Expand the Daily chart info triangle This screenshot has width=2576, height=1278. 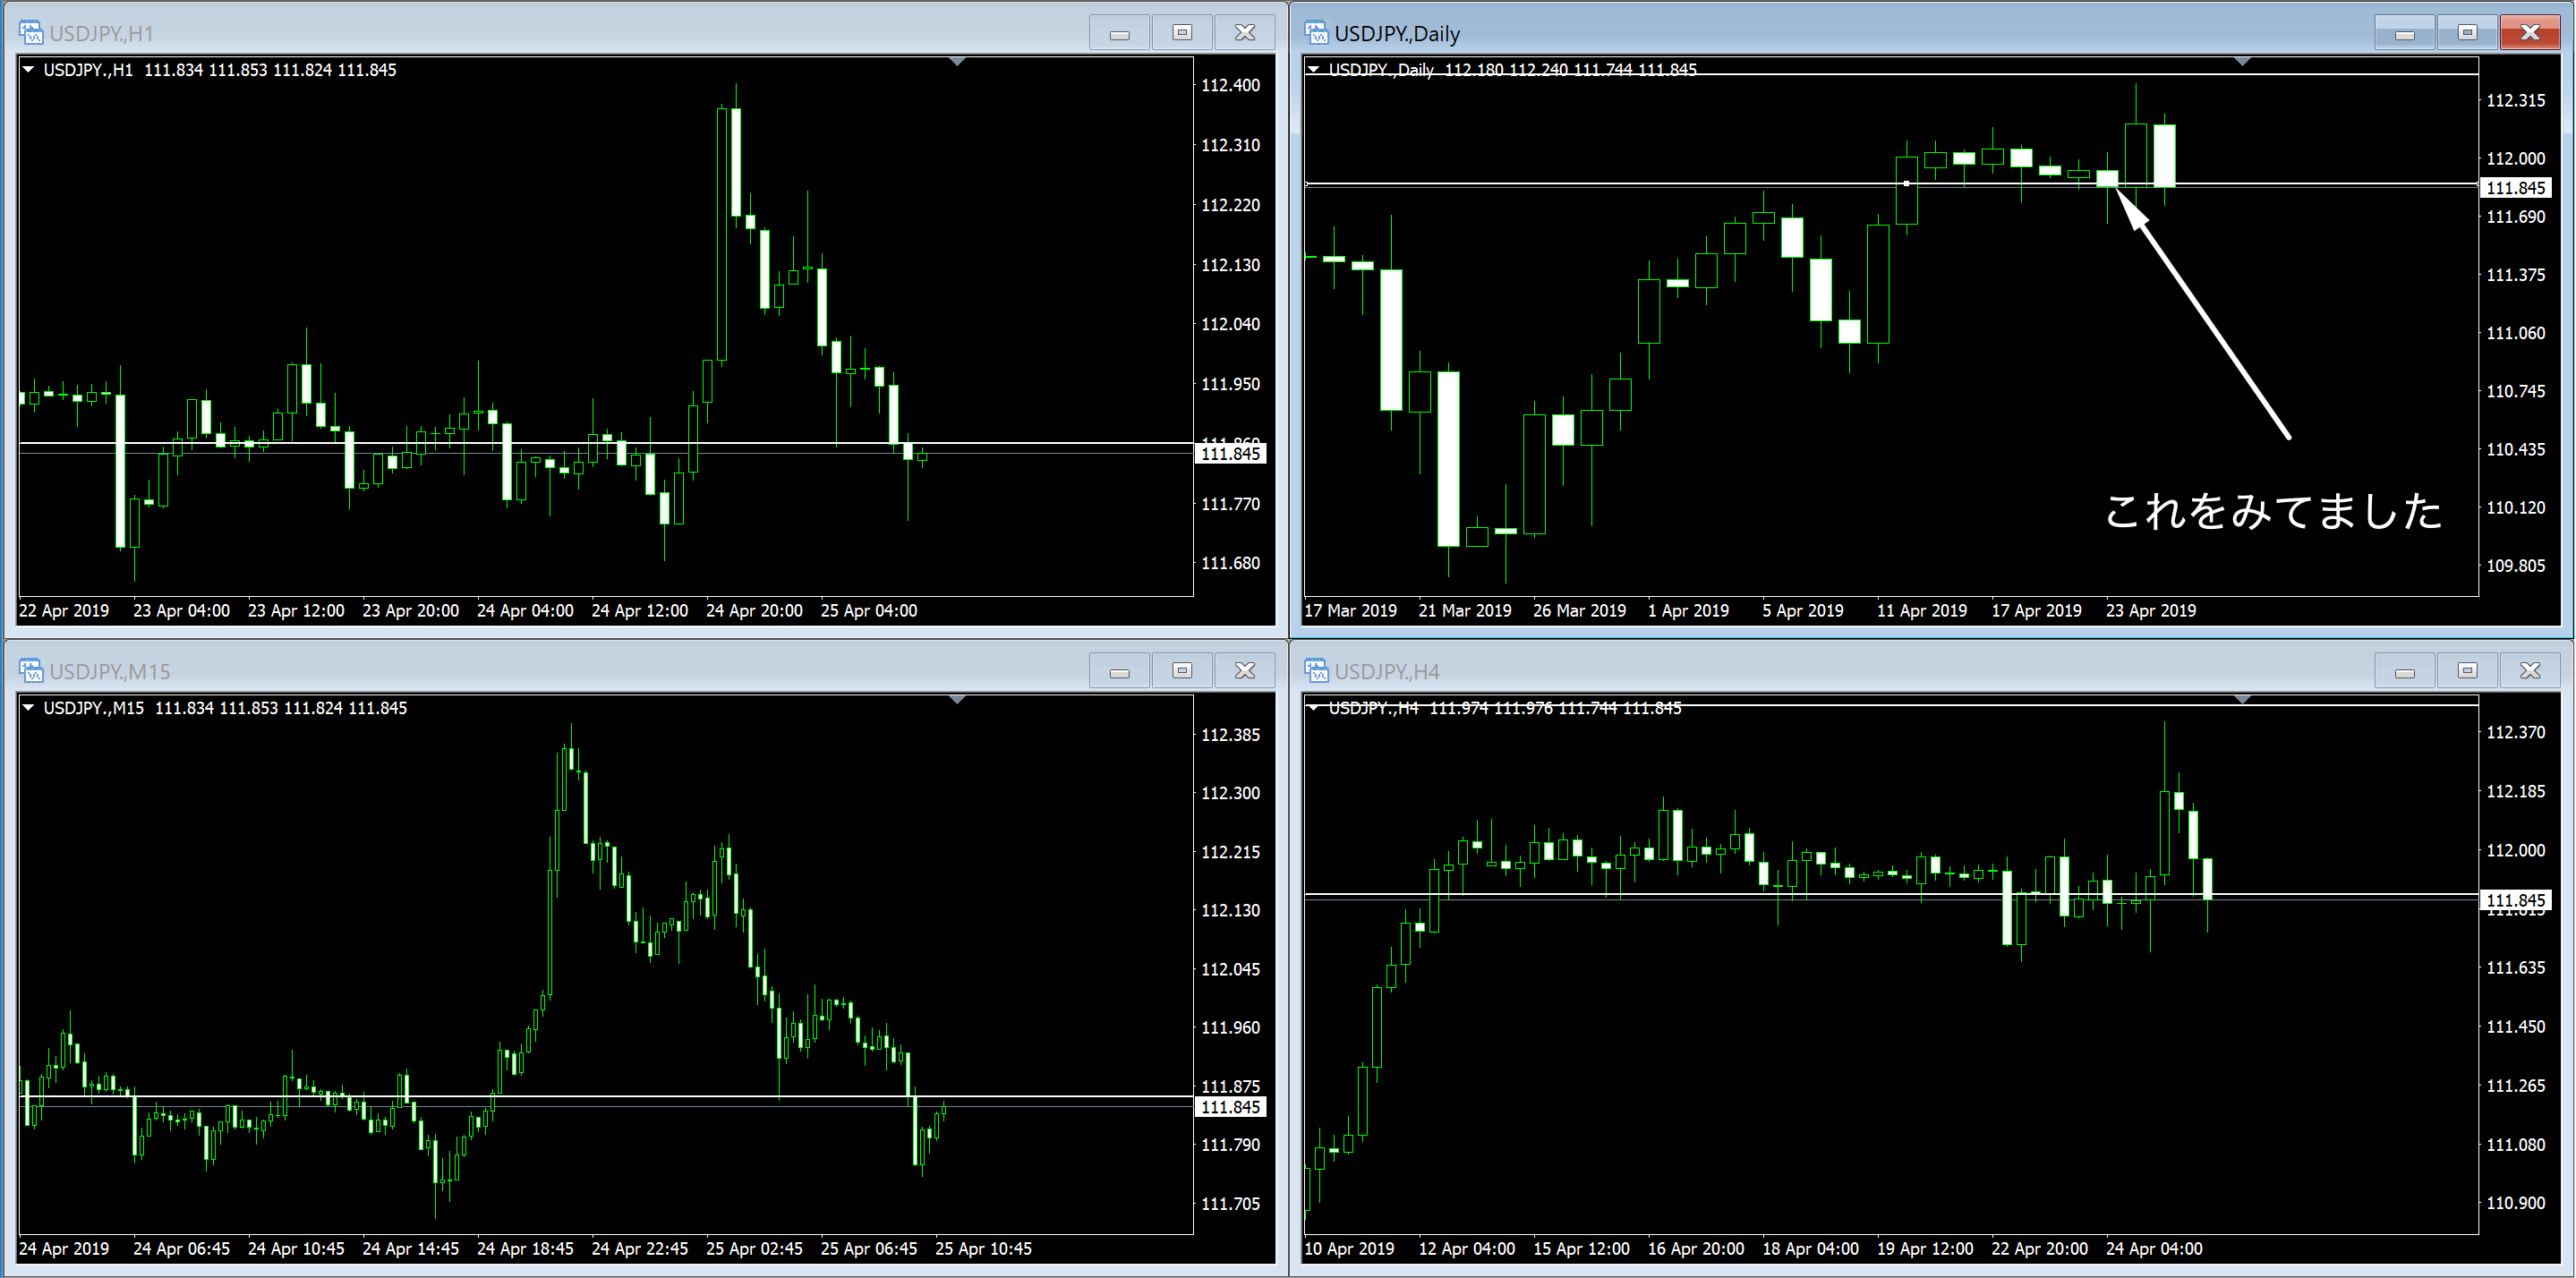point(1314,69)
